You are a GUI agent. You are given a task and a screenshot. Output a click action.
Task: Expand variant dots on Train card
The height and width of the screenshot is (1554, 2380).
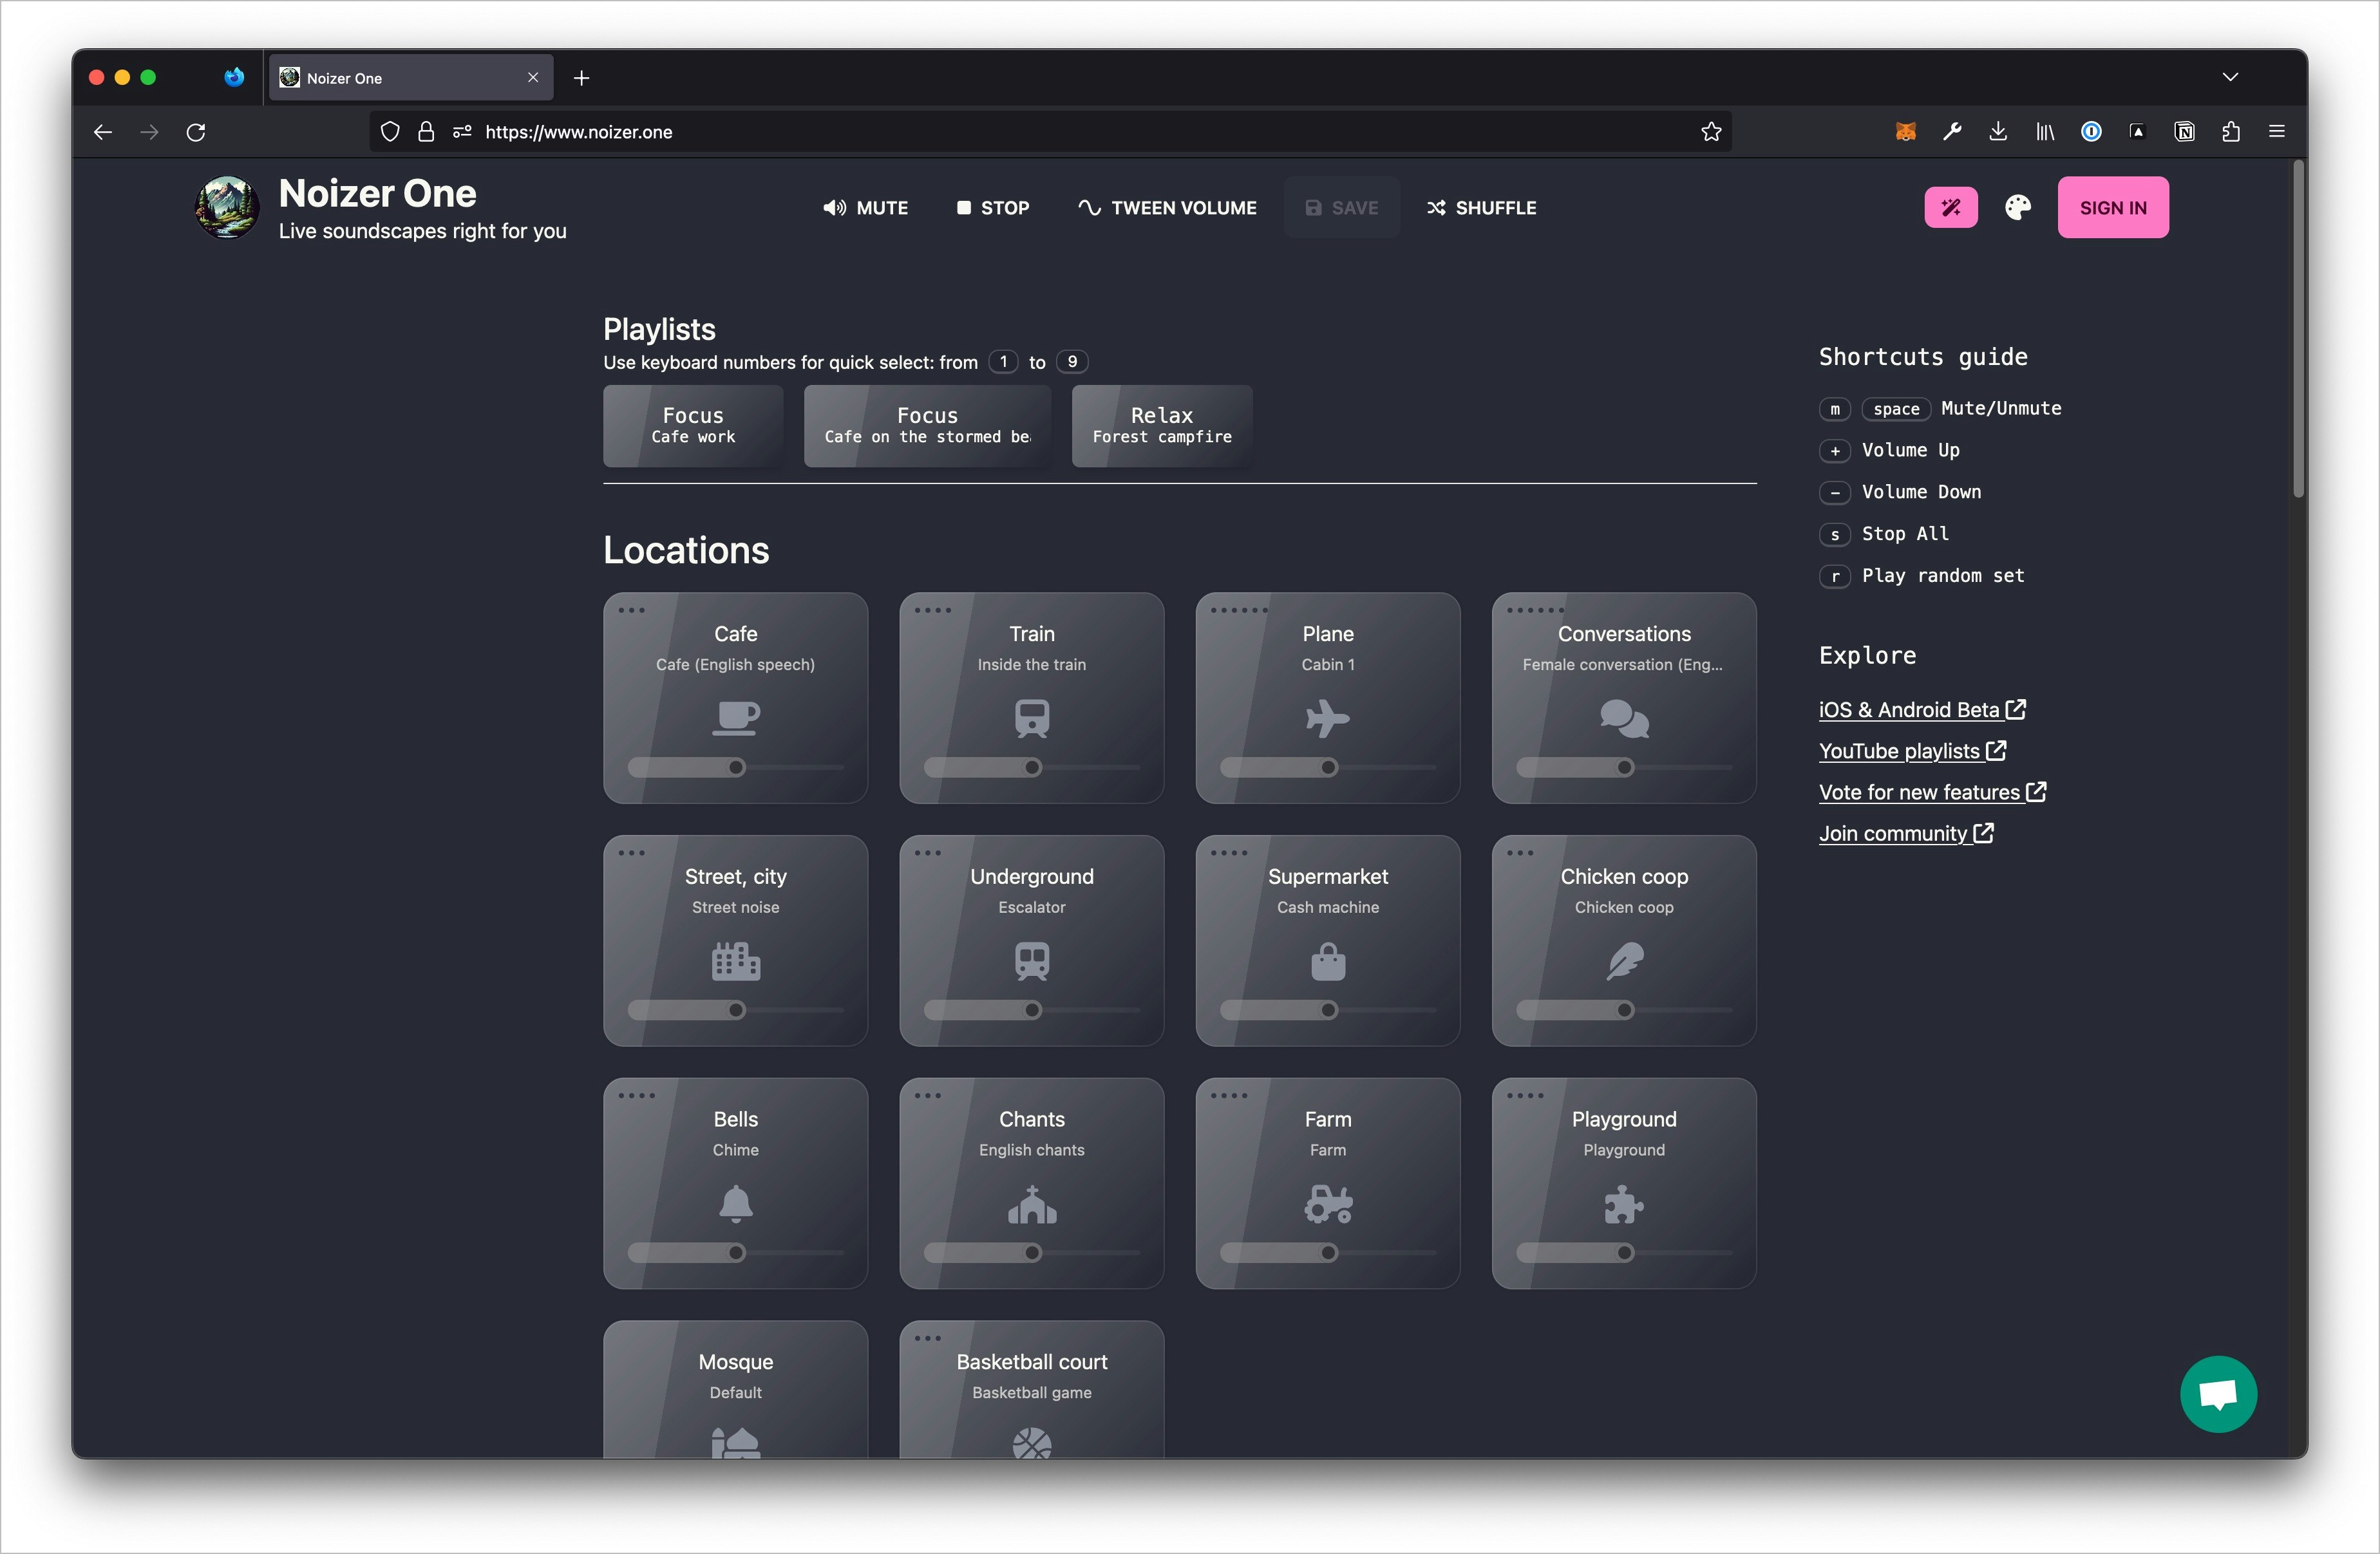tap(933, 610)
